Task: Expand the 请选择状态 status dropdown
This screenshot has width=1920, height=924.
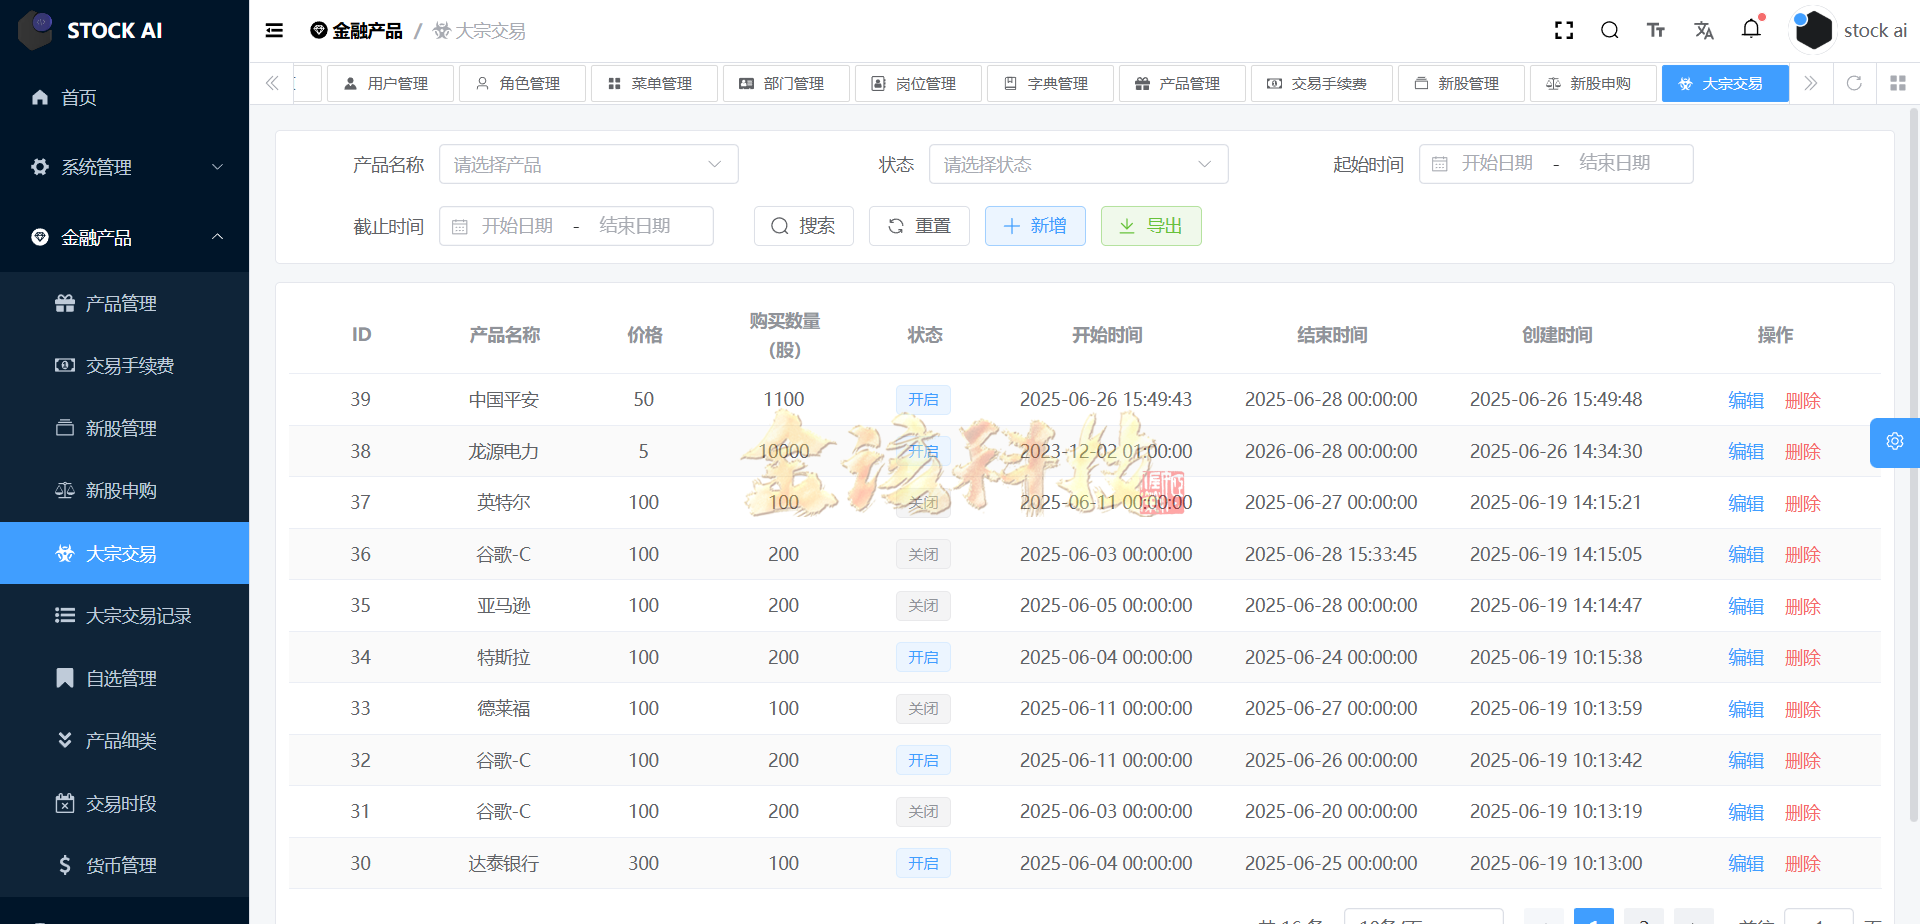Action: tap(1078, 164)
